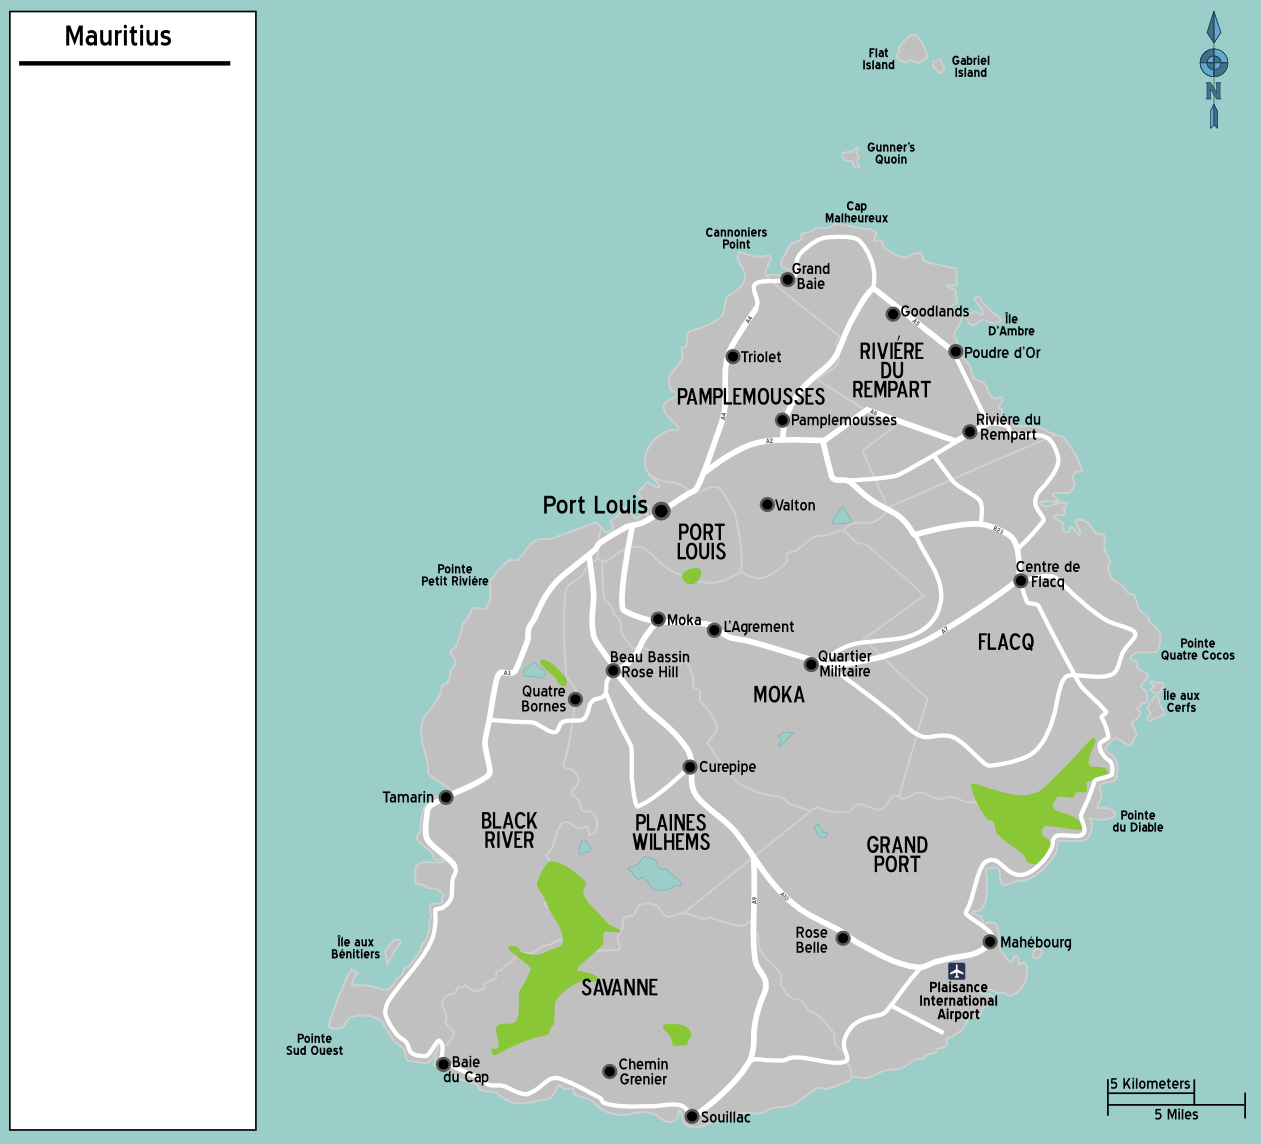
Task: Select the Tamarin town marker dot
Action: click(446, 797)
